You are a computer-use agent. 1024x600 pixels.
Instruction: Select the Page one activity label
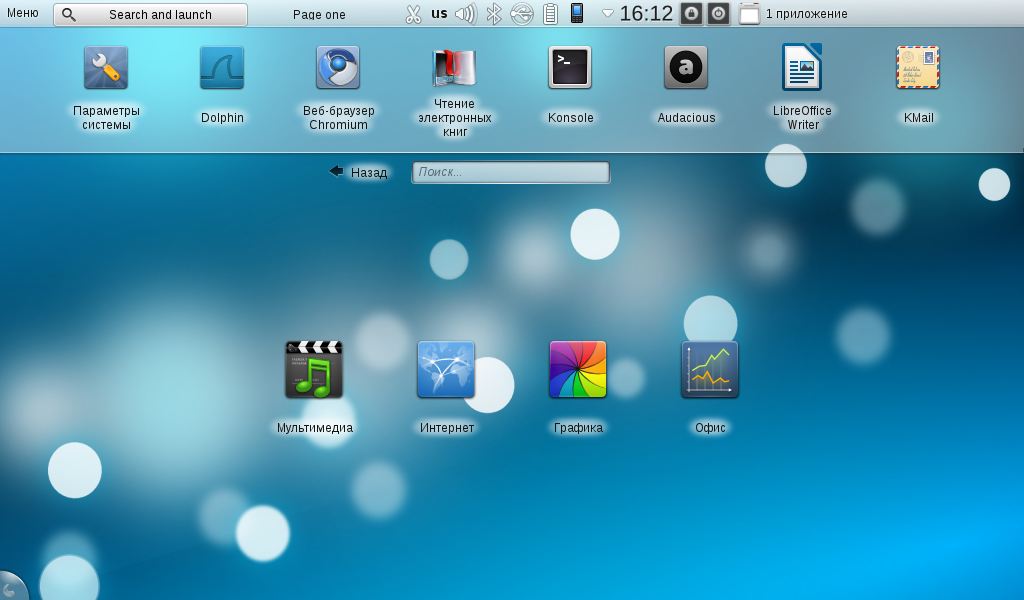coord(319,14)
